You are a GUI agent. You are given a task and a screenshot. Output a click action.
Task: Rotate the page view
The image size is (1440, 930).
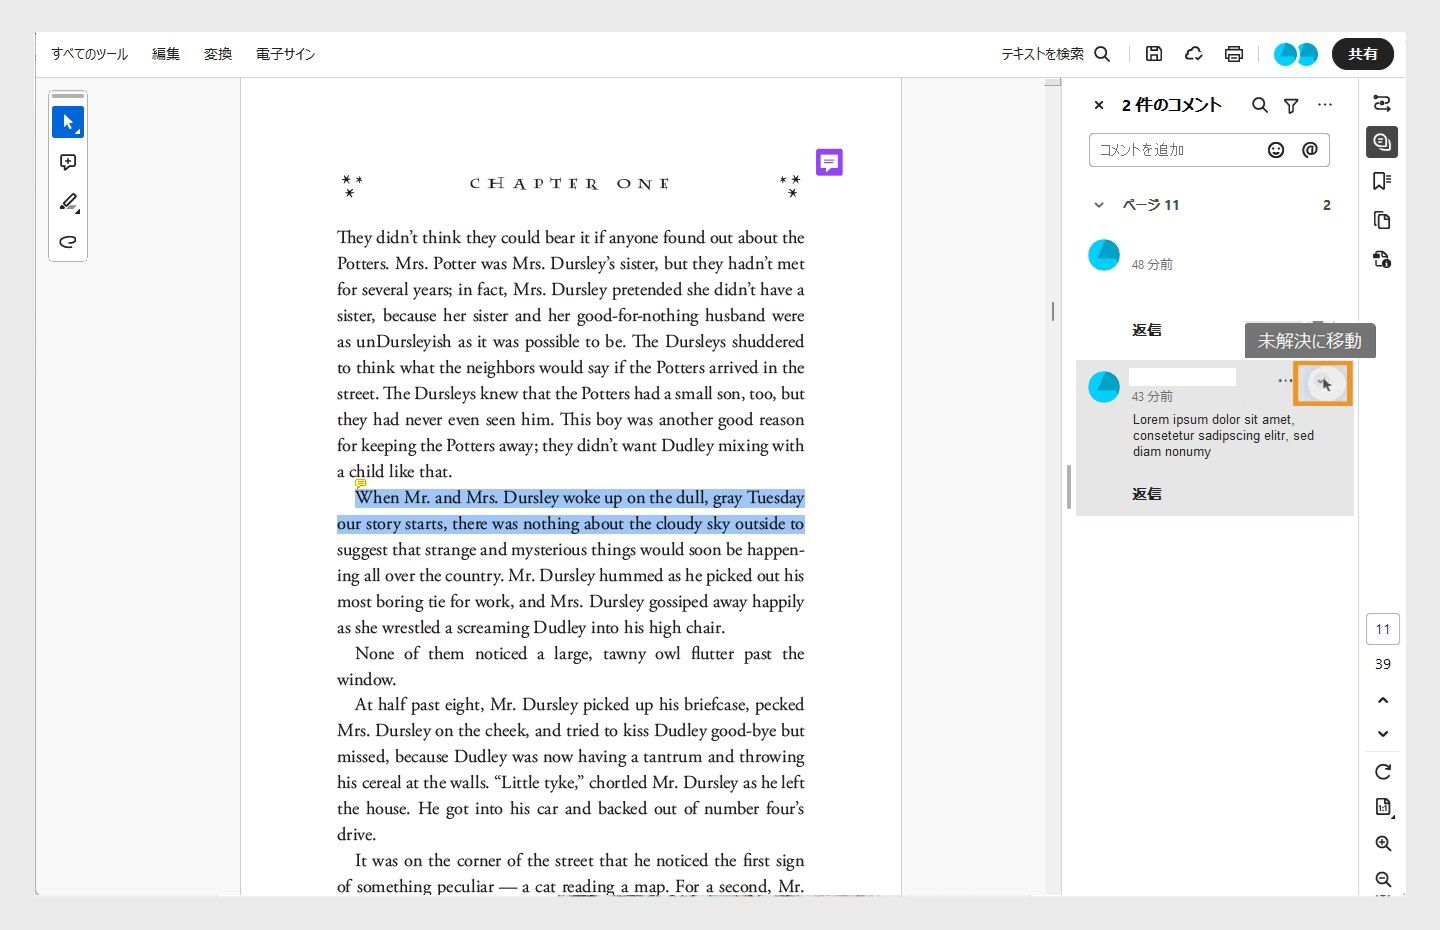point(1383,772)
